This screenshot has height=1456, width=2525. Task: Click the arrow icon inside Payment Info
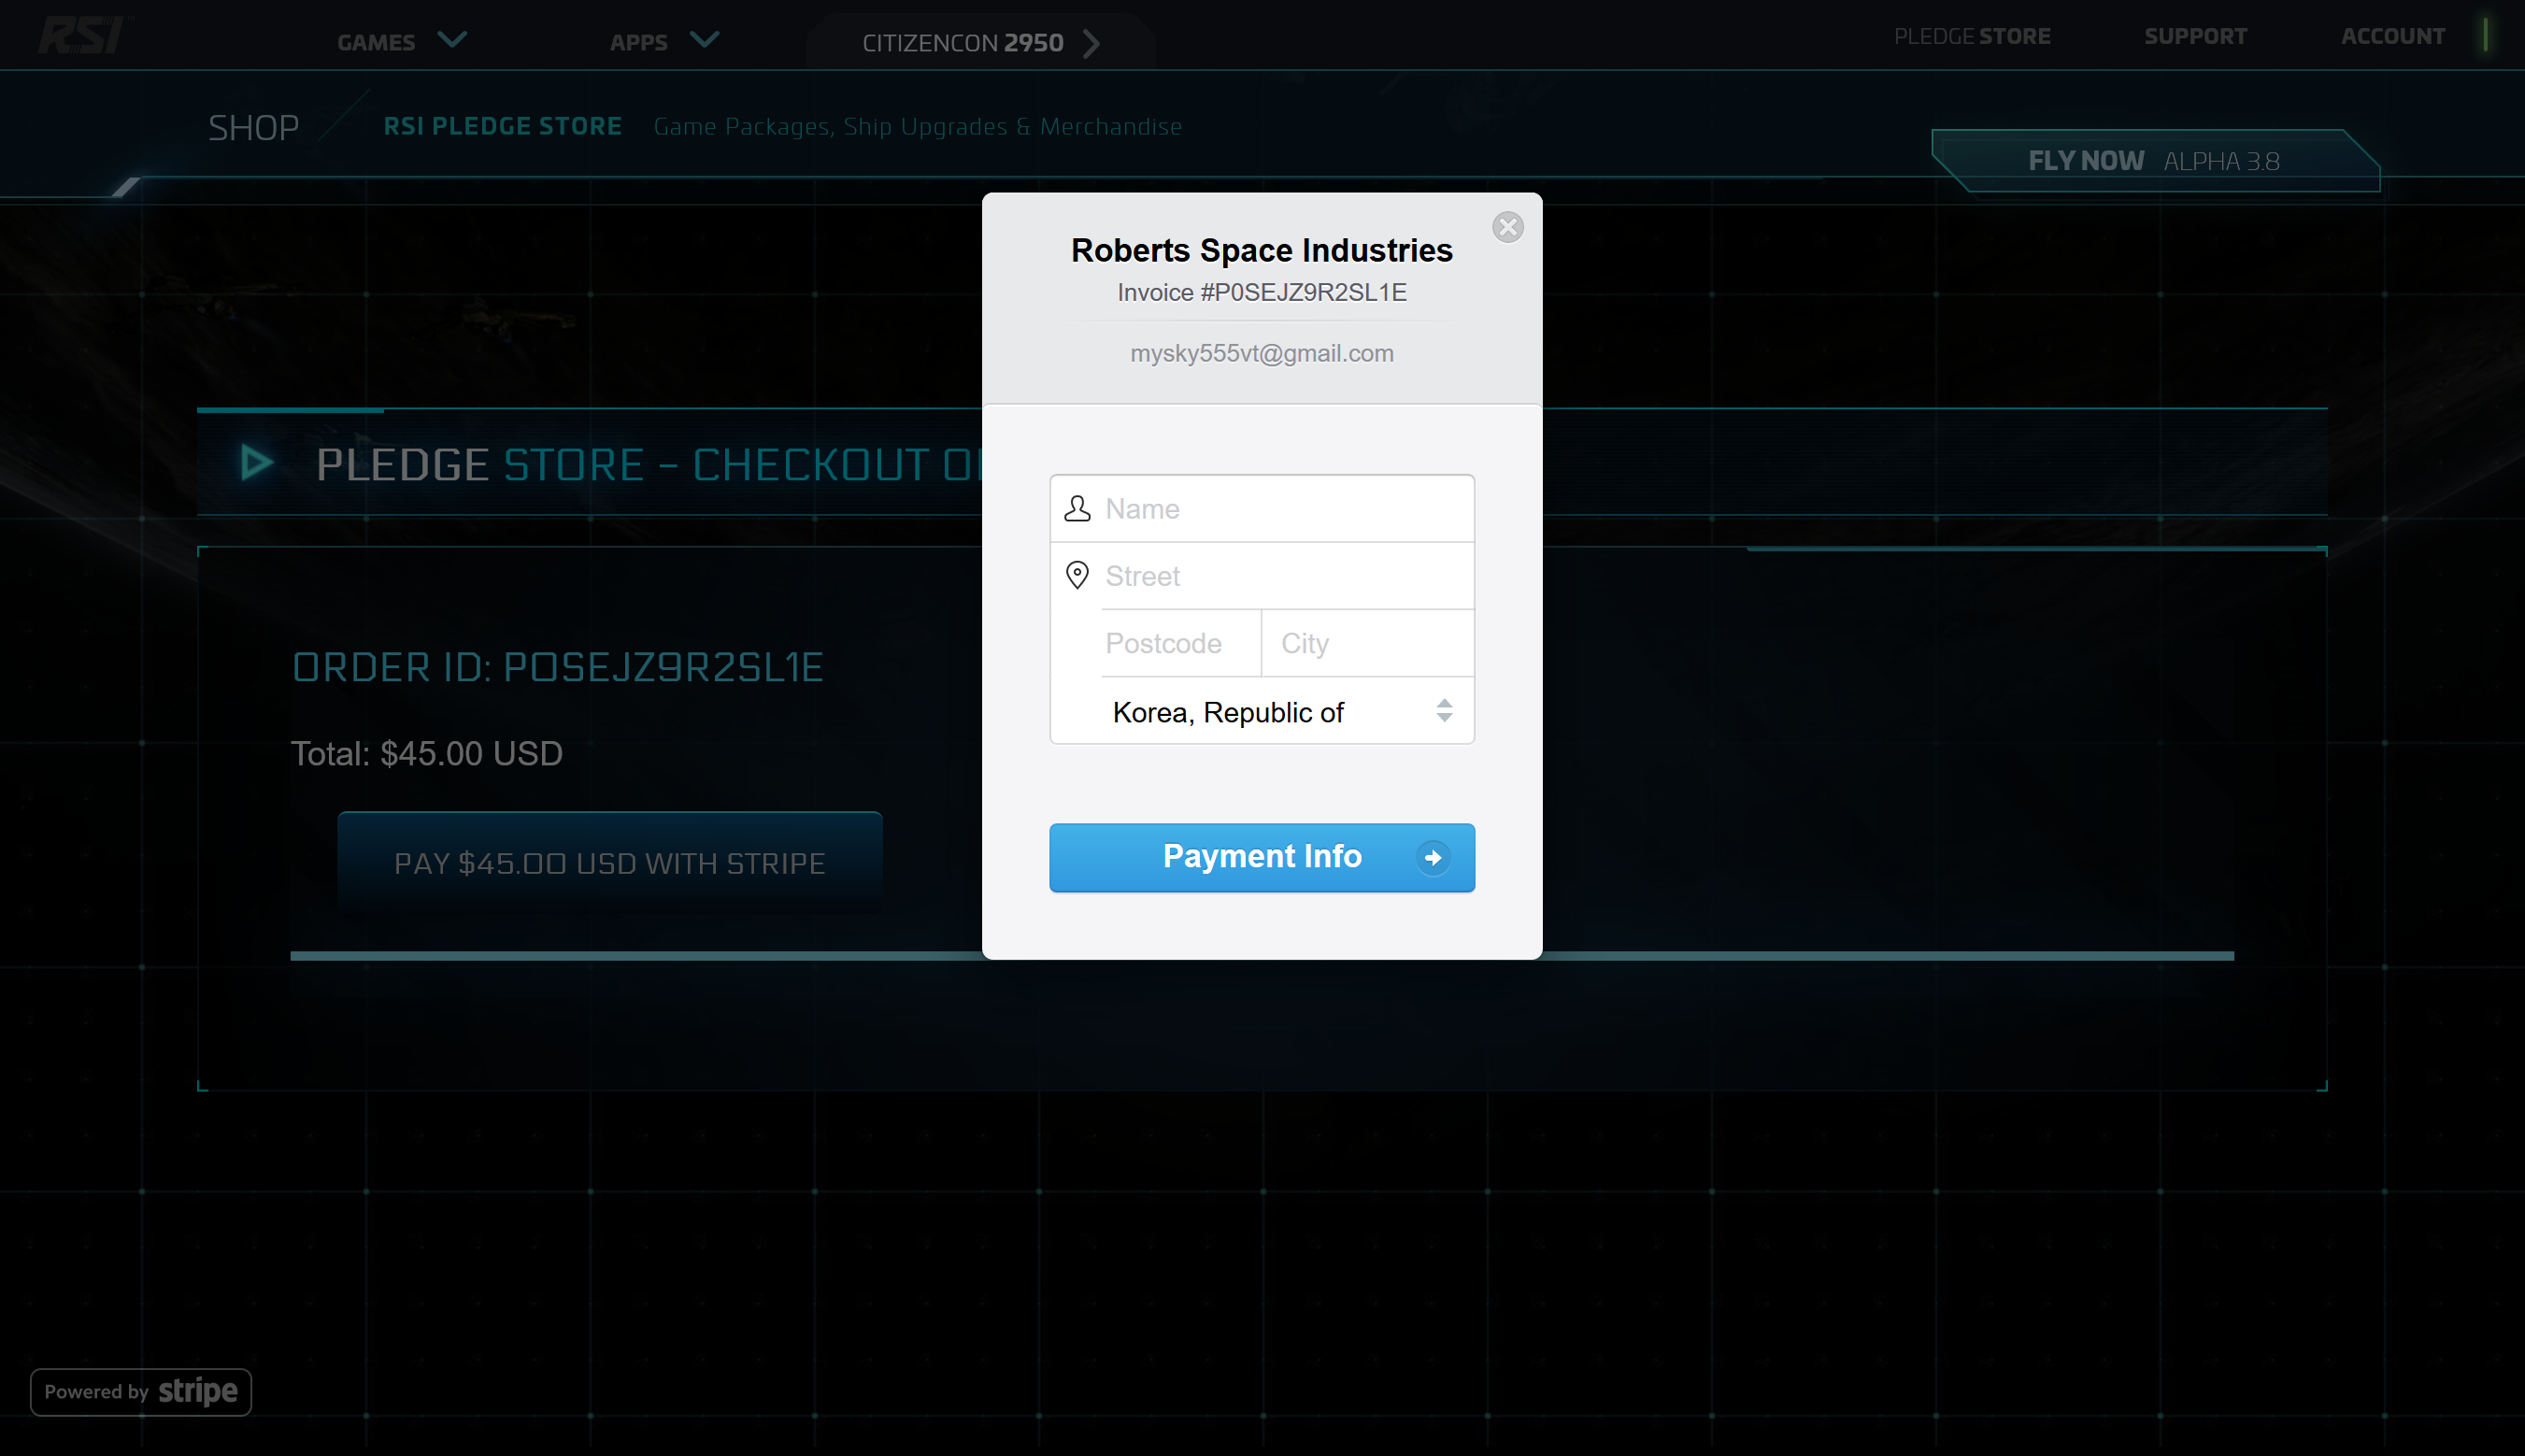[1432, 857]
